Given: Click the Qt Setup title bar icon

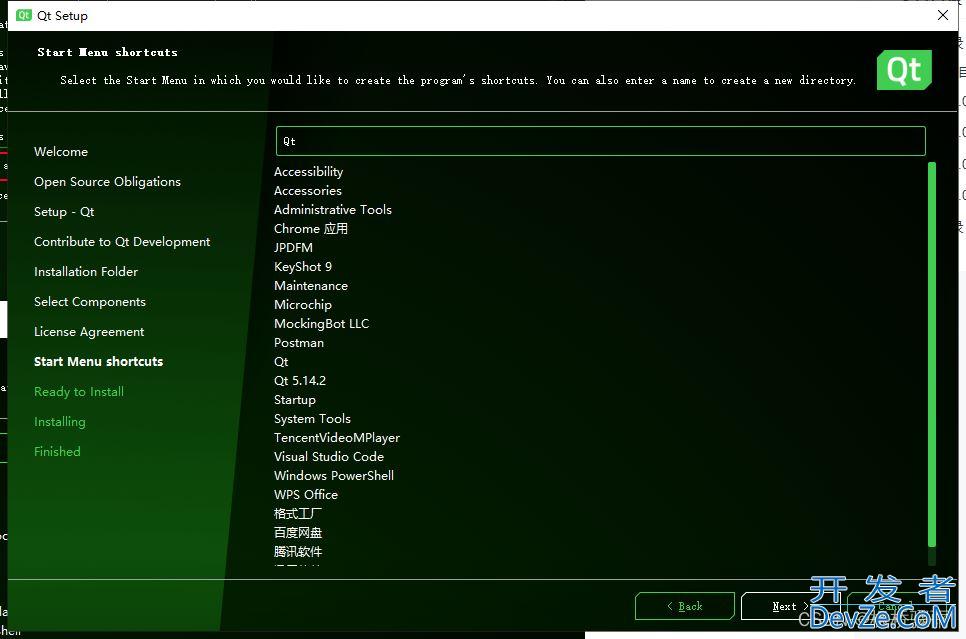Looking at the screenshot, I should point(23,15).
